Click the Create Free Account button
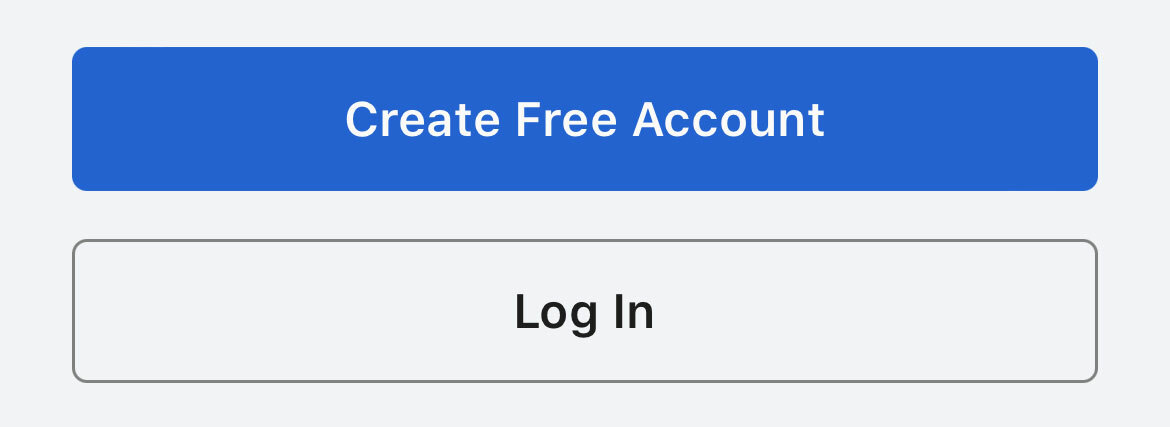The height and width of the screenshot is (427, 1170). 584,119
